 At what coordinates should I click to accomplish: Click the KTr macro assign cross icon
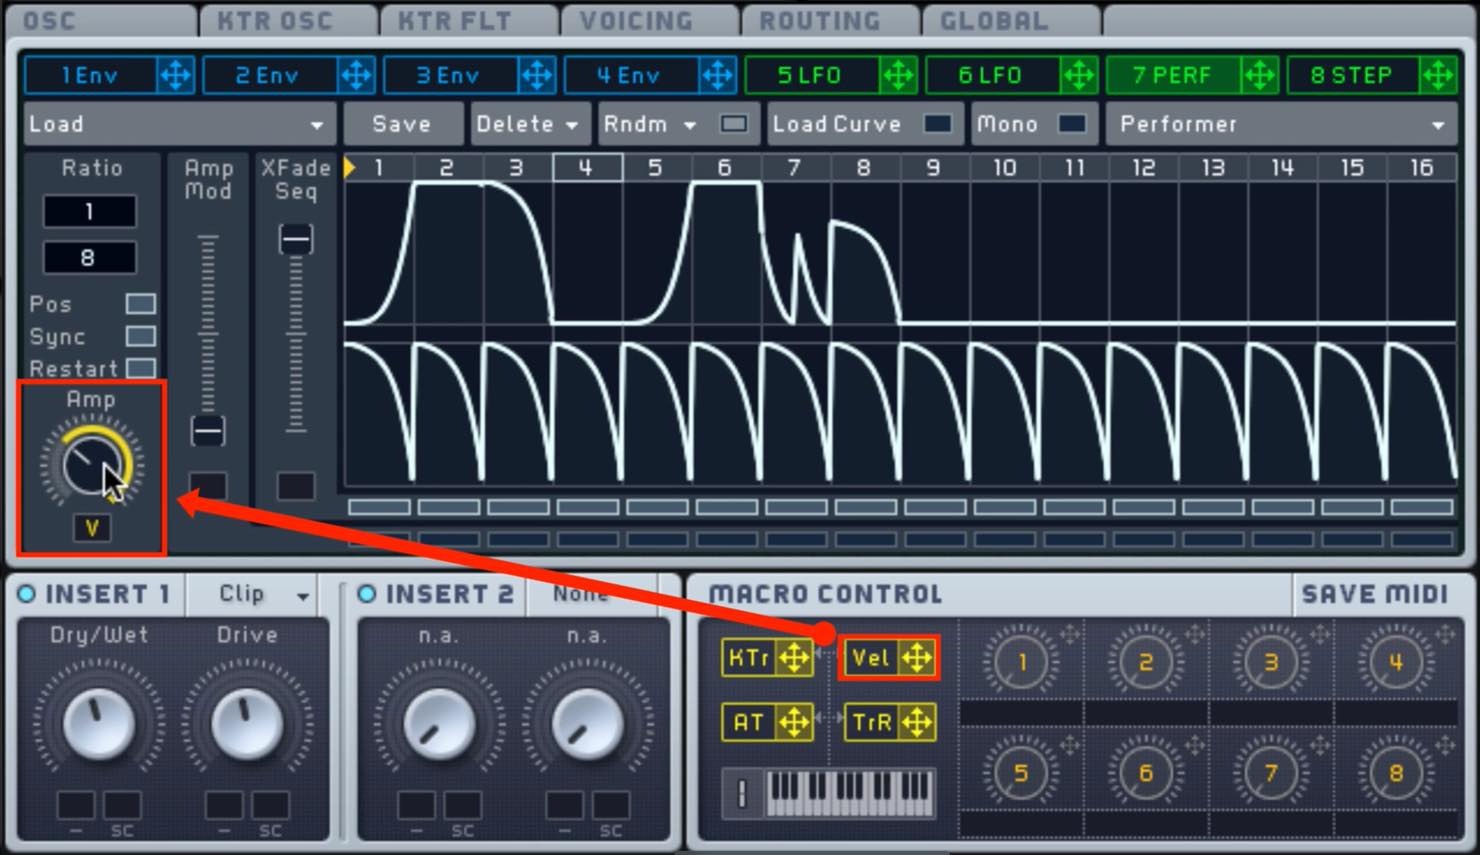794,658
